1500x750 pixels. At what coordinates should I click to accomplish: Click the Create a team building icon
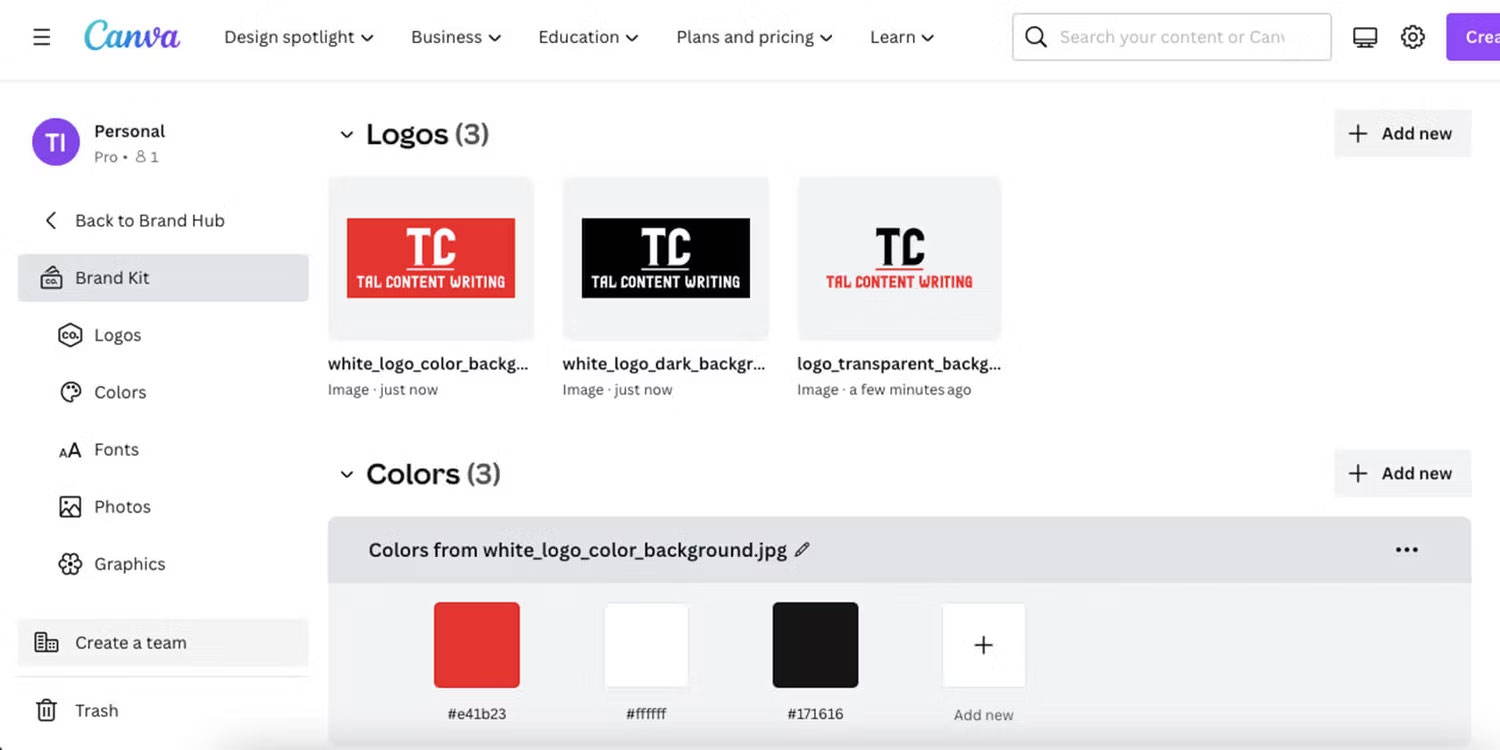pos(46,642)
